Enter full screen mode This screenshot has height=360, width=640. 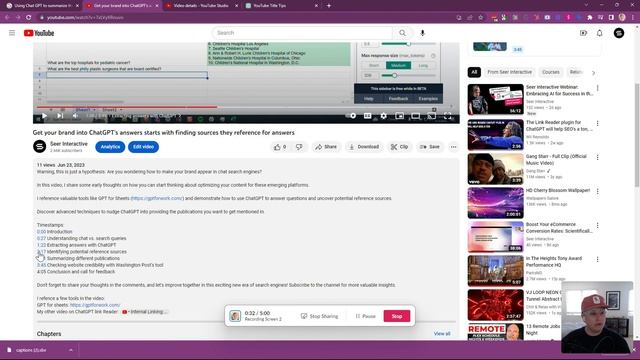pos(447,116)
